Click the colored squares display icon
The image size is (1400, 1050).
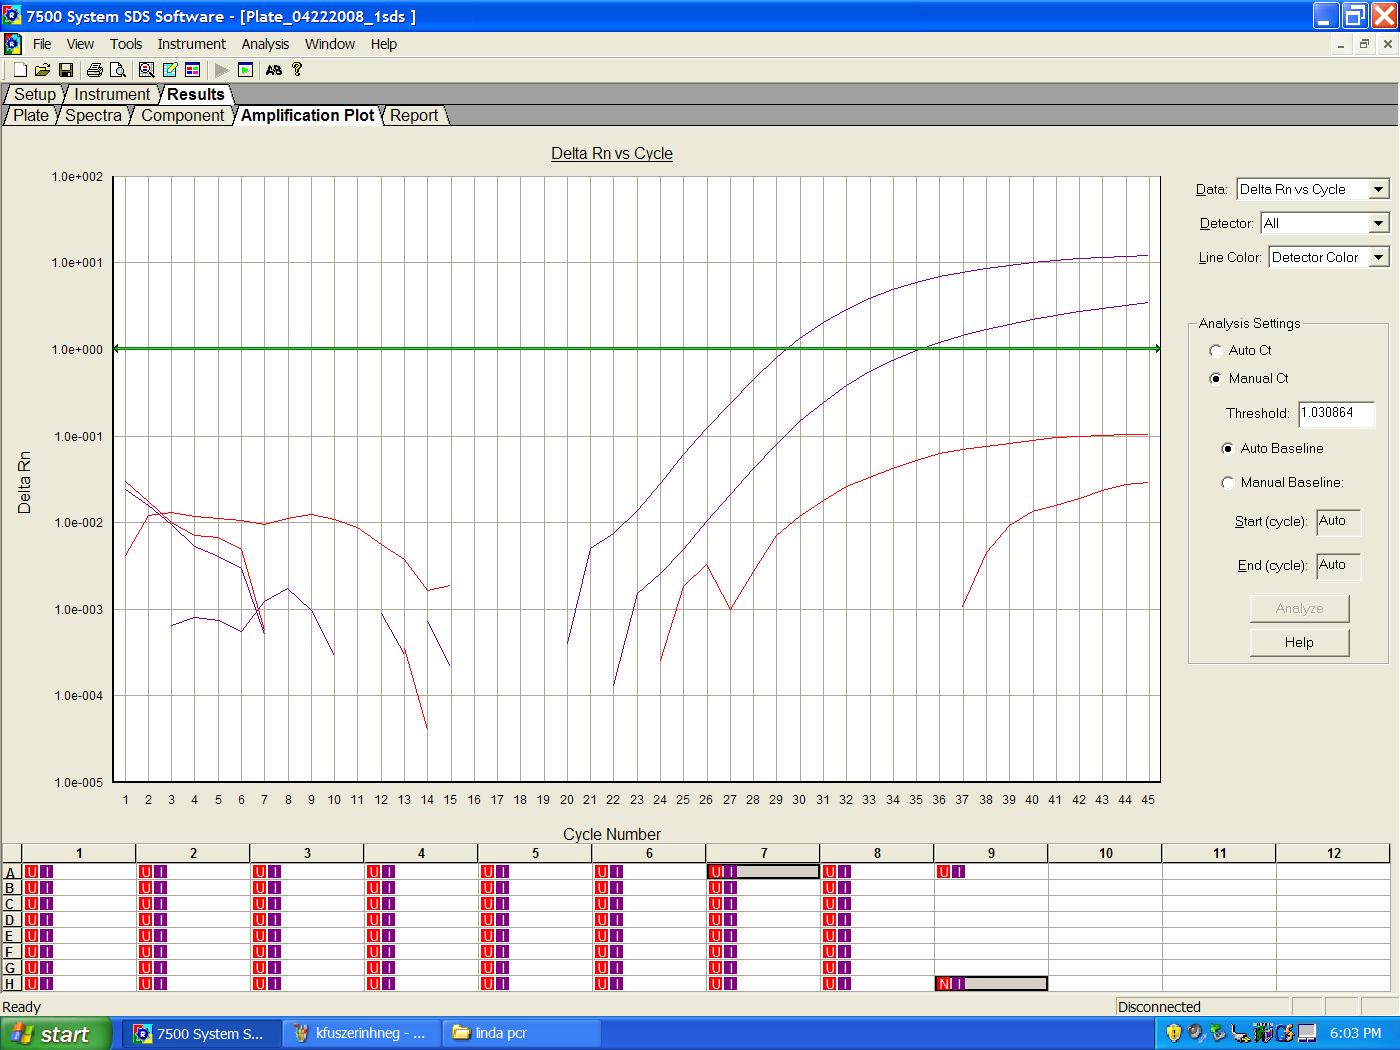click(x=193, y=70)
